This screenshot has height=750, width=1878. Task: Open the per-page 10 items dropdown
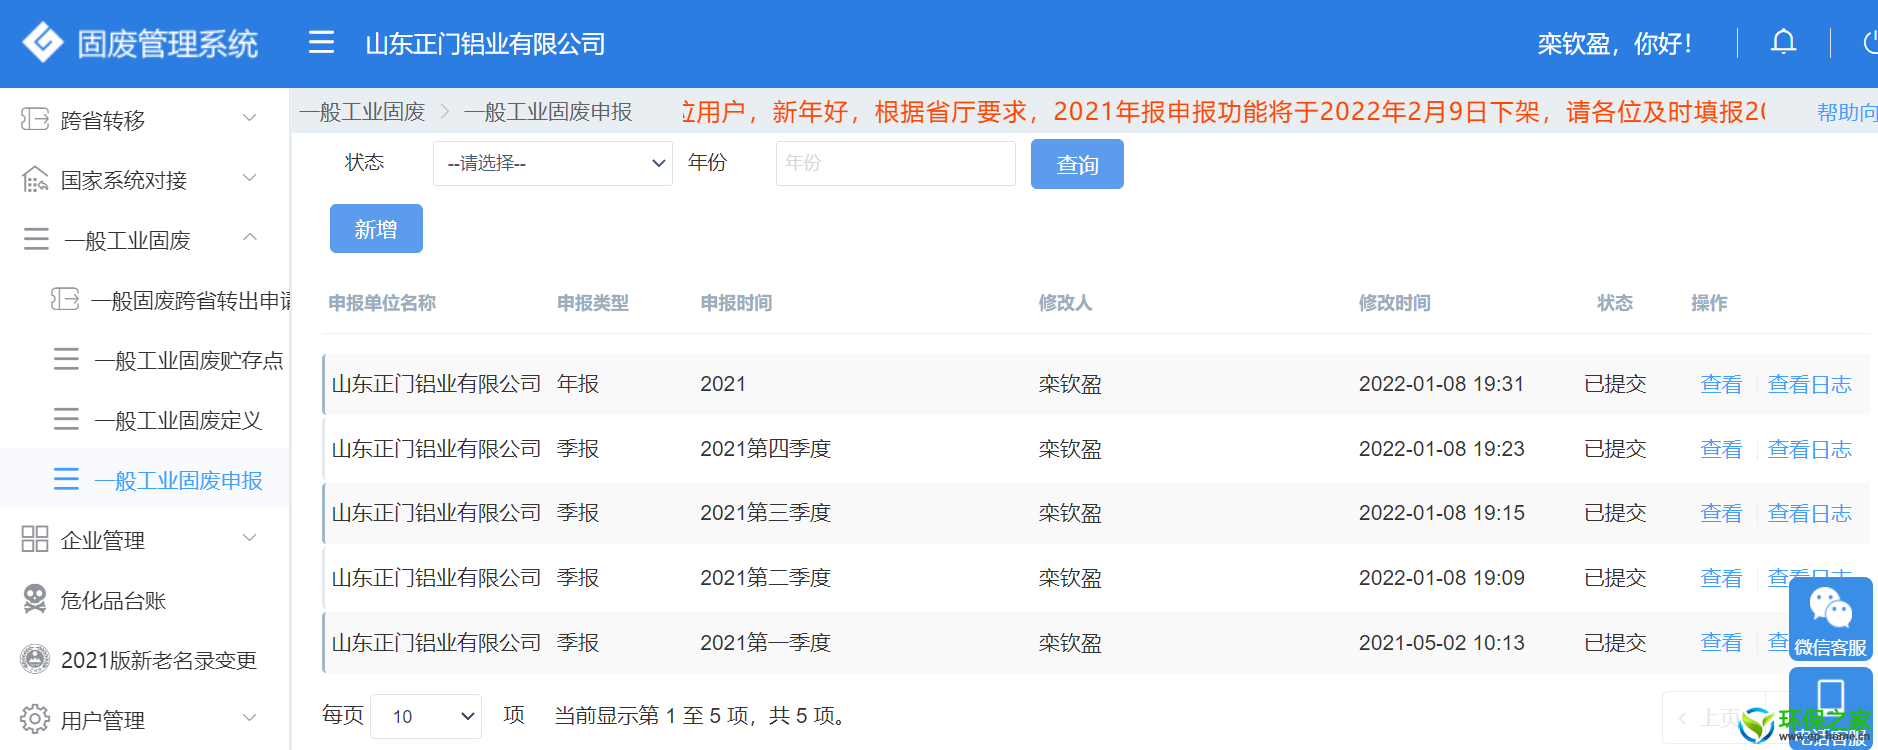426,716
